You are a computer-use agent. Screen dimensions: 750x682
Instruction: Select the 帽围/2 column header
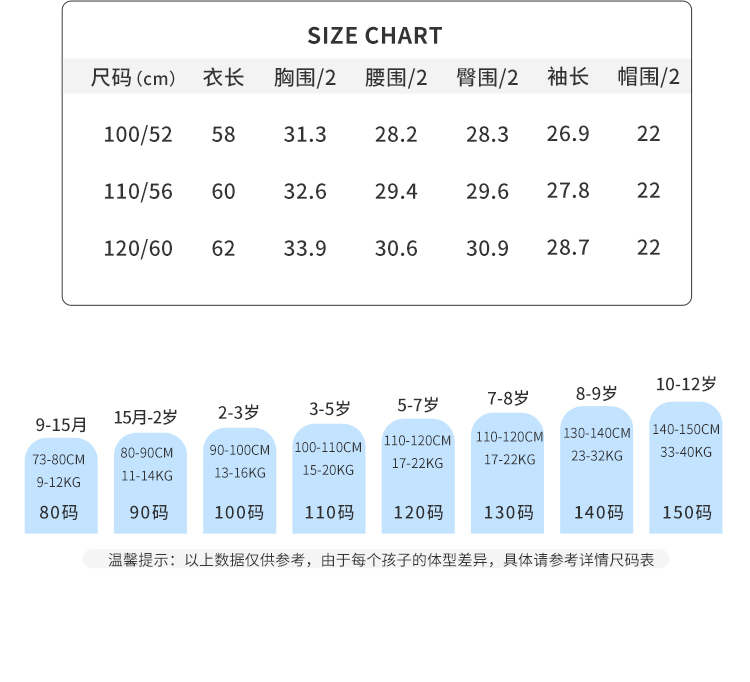pyautogui.click(x=649, y=77)
